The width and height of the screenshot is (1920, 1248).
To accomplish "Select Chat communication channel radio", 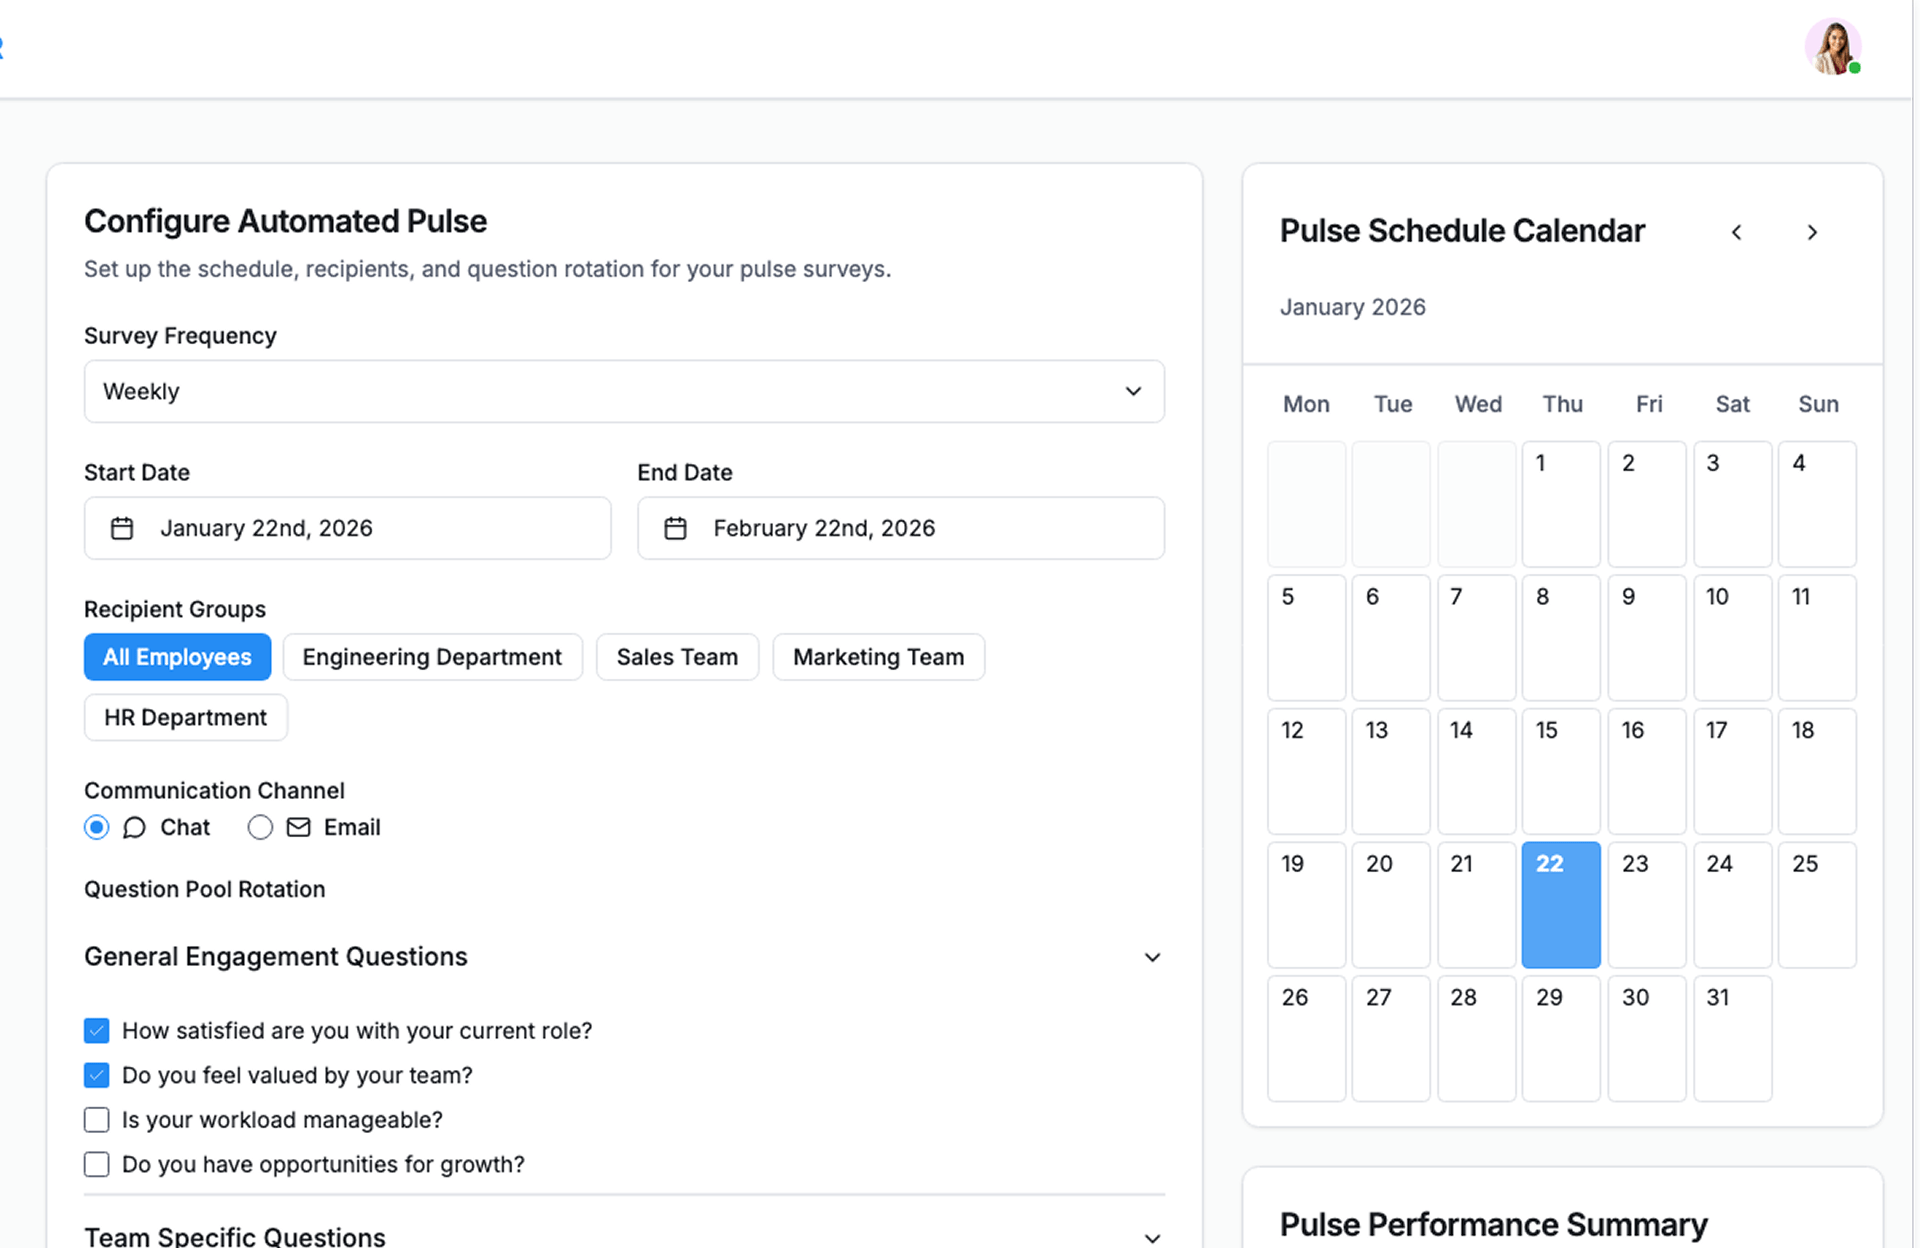I will point(96,827).
